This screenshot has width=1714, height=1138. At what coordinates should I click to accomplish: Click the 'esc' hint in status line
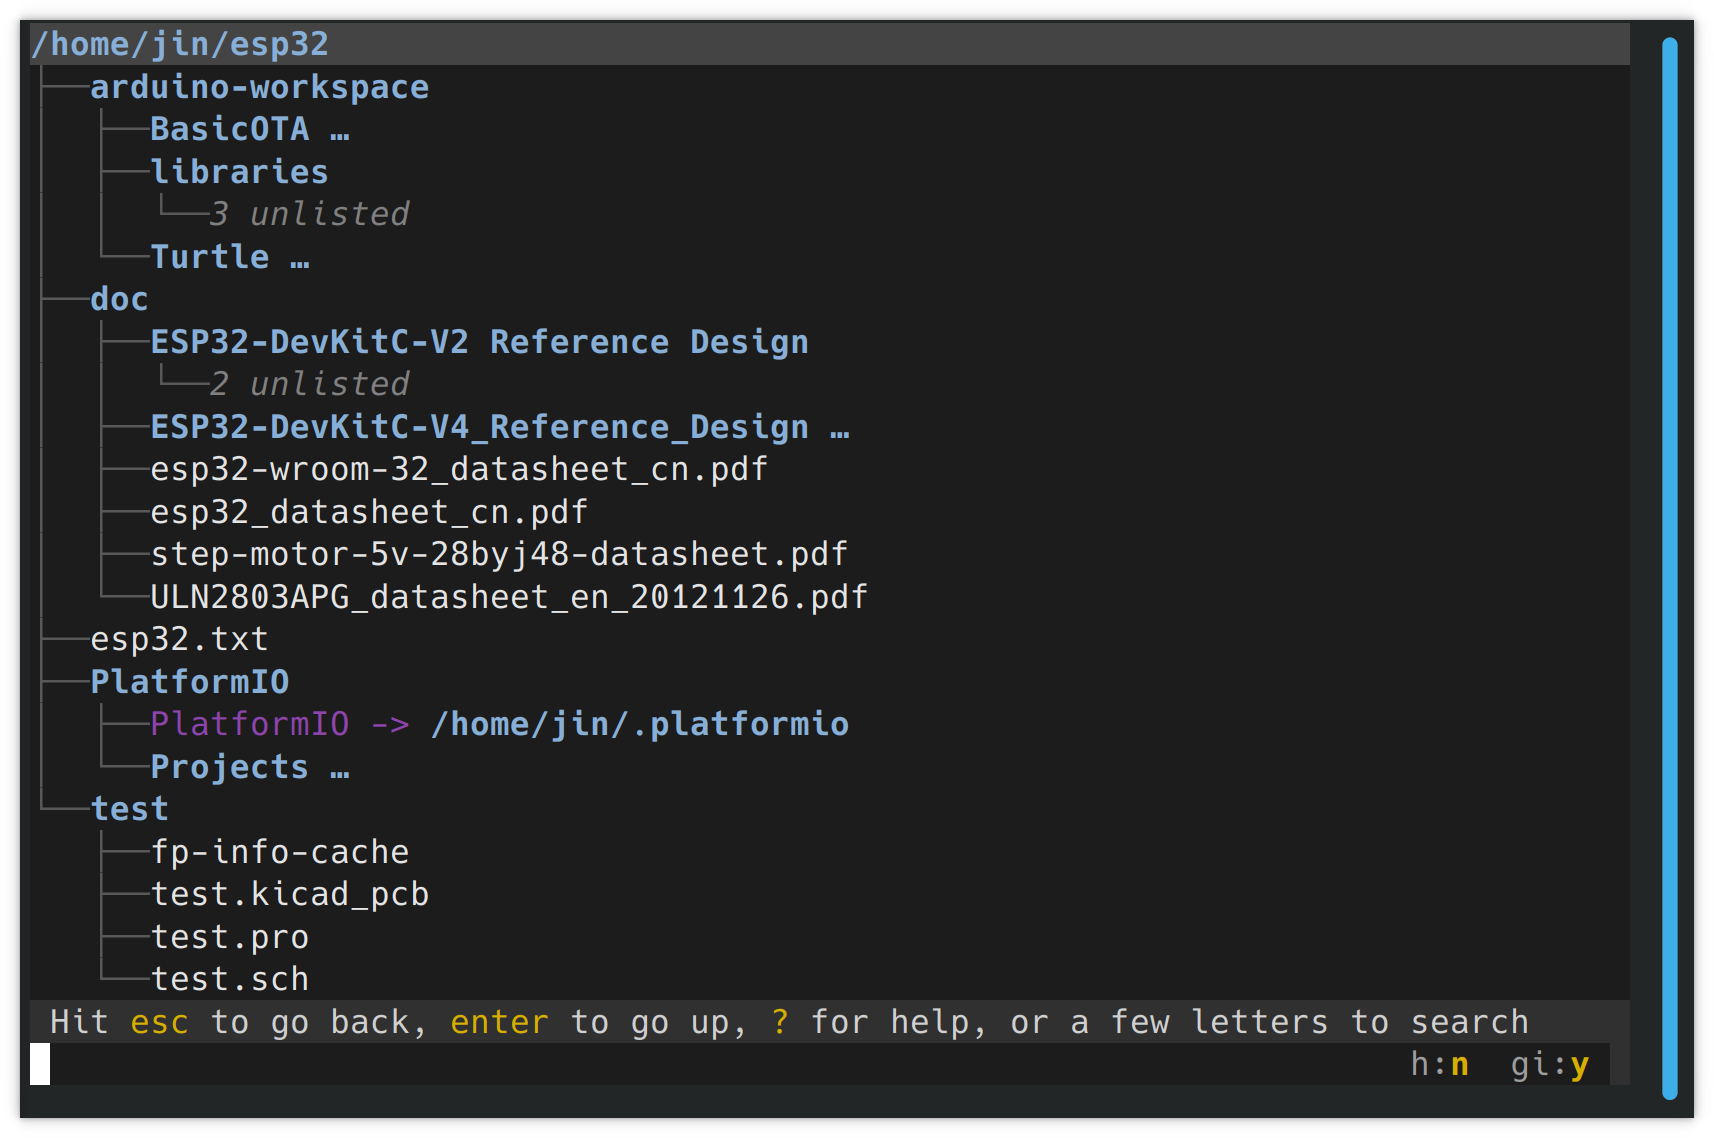point(160,1022)
